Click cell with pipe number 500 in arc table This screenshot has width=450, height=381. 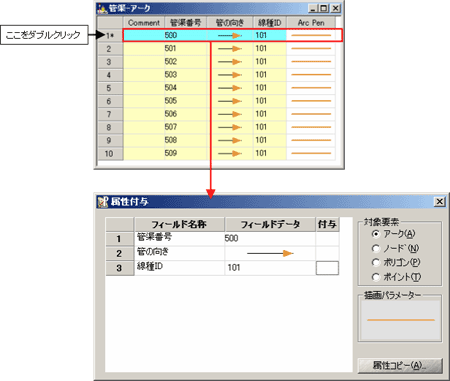click(x=186, y=35)
